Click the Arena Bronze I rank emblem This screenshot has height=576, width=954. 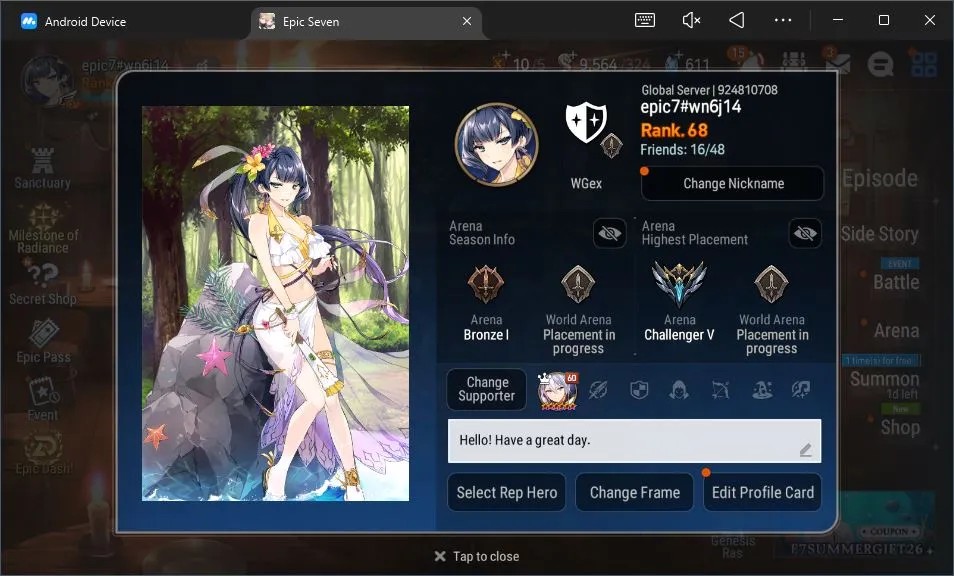[x=486, y=284]
